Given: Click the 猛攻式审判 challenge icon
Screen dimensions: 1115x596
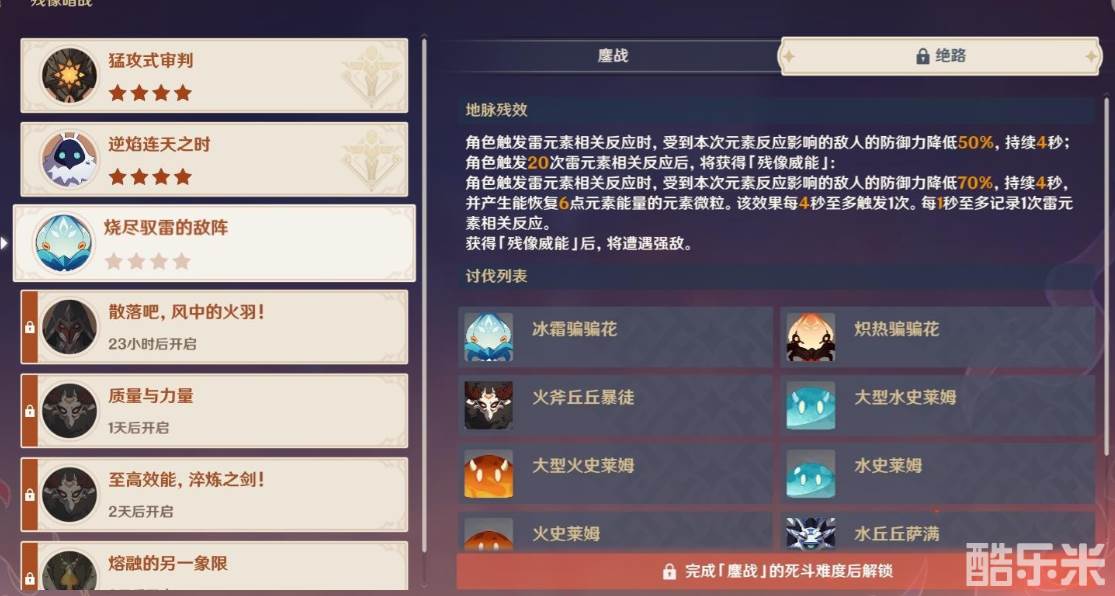Looking at the screenshot, I should click(x=69, y=75).
